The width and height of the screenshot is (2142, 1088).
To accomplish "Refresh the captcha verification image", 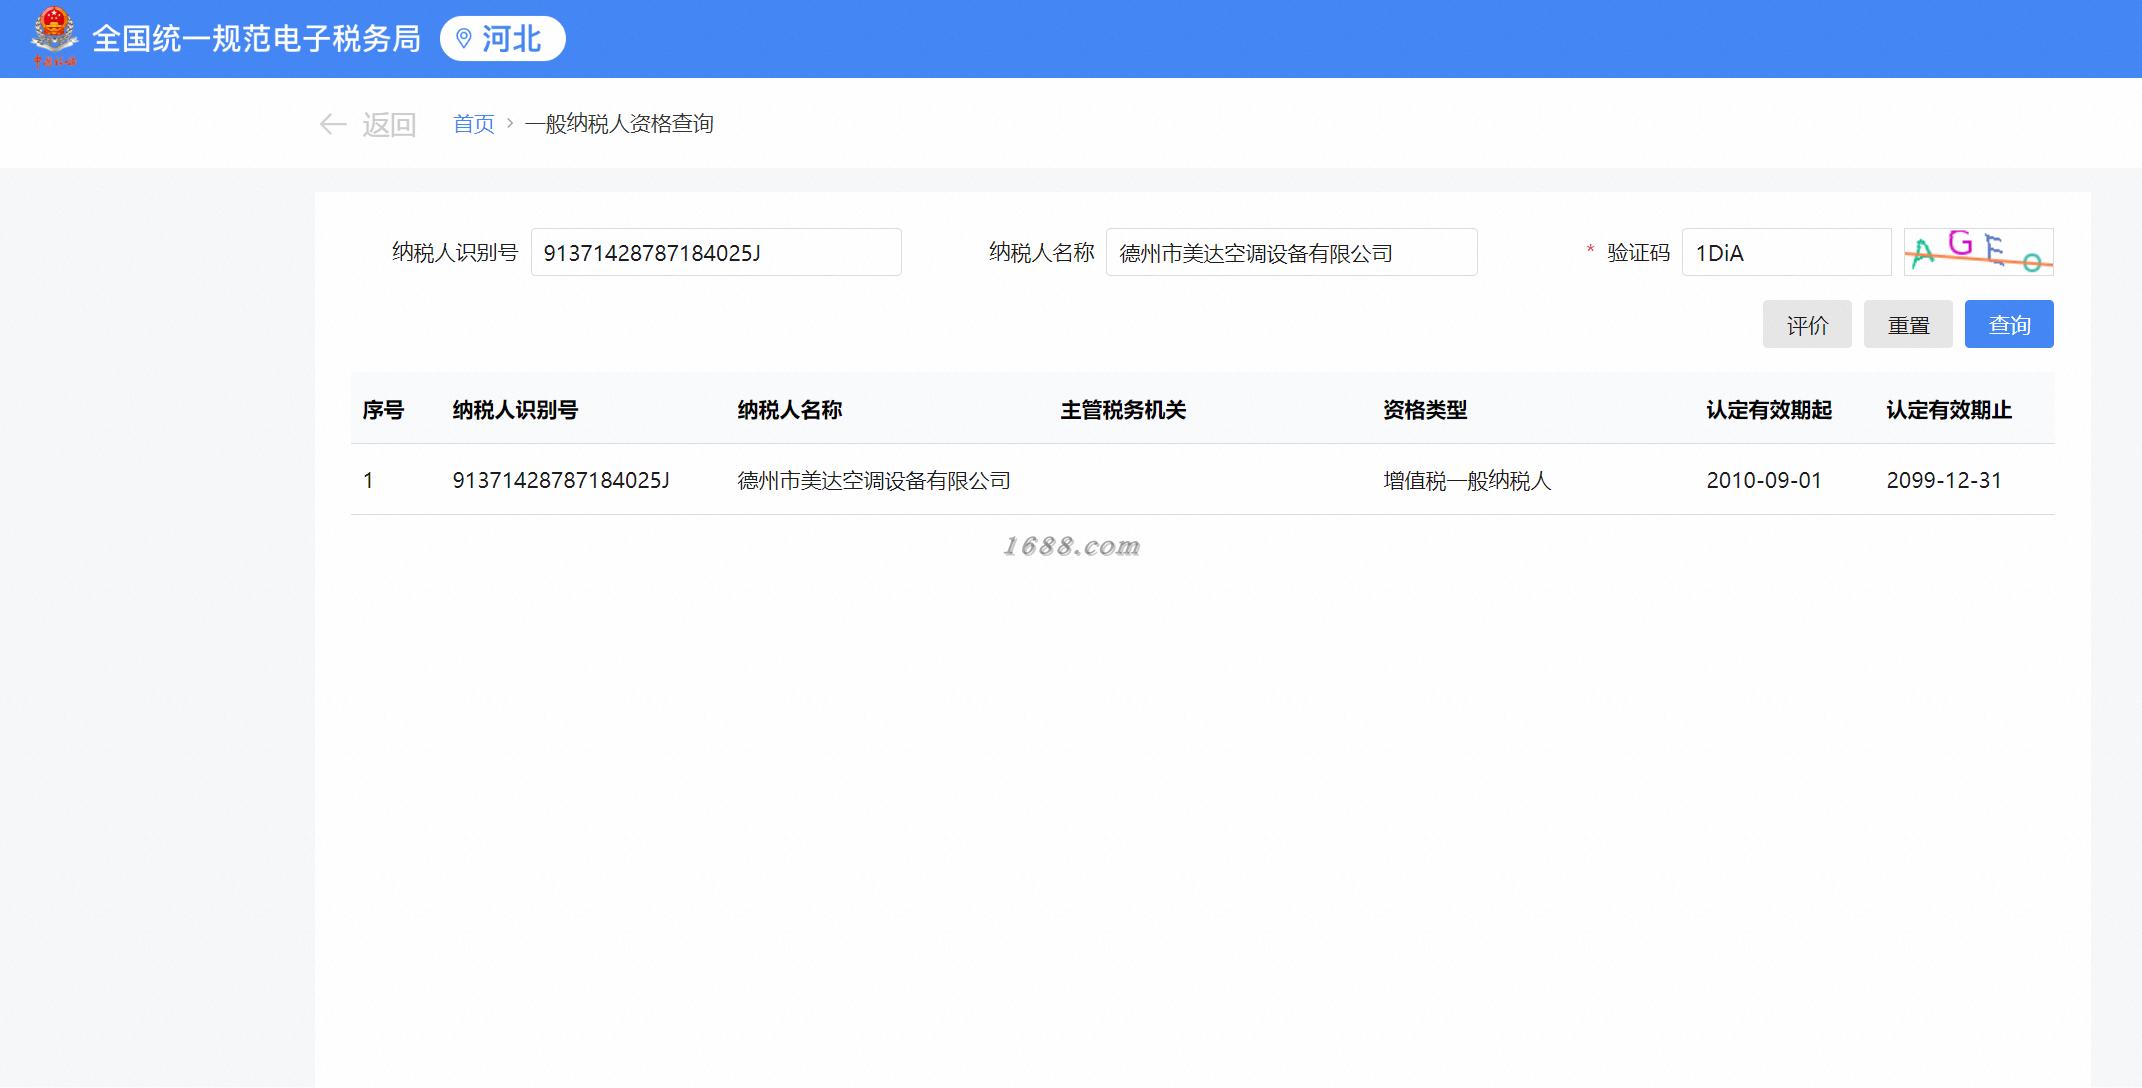I will tap(1977, 252).
